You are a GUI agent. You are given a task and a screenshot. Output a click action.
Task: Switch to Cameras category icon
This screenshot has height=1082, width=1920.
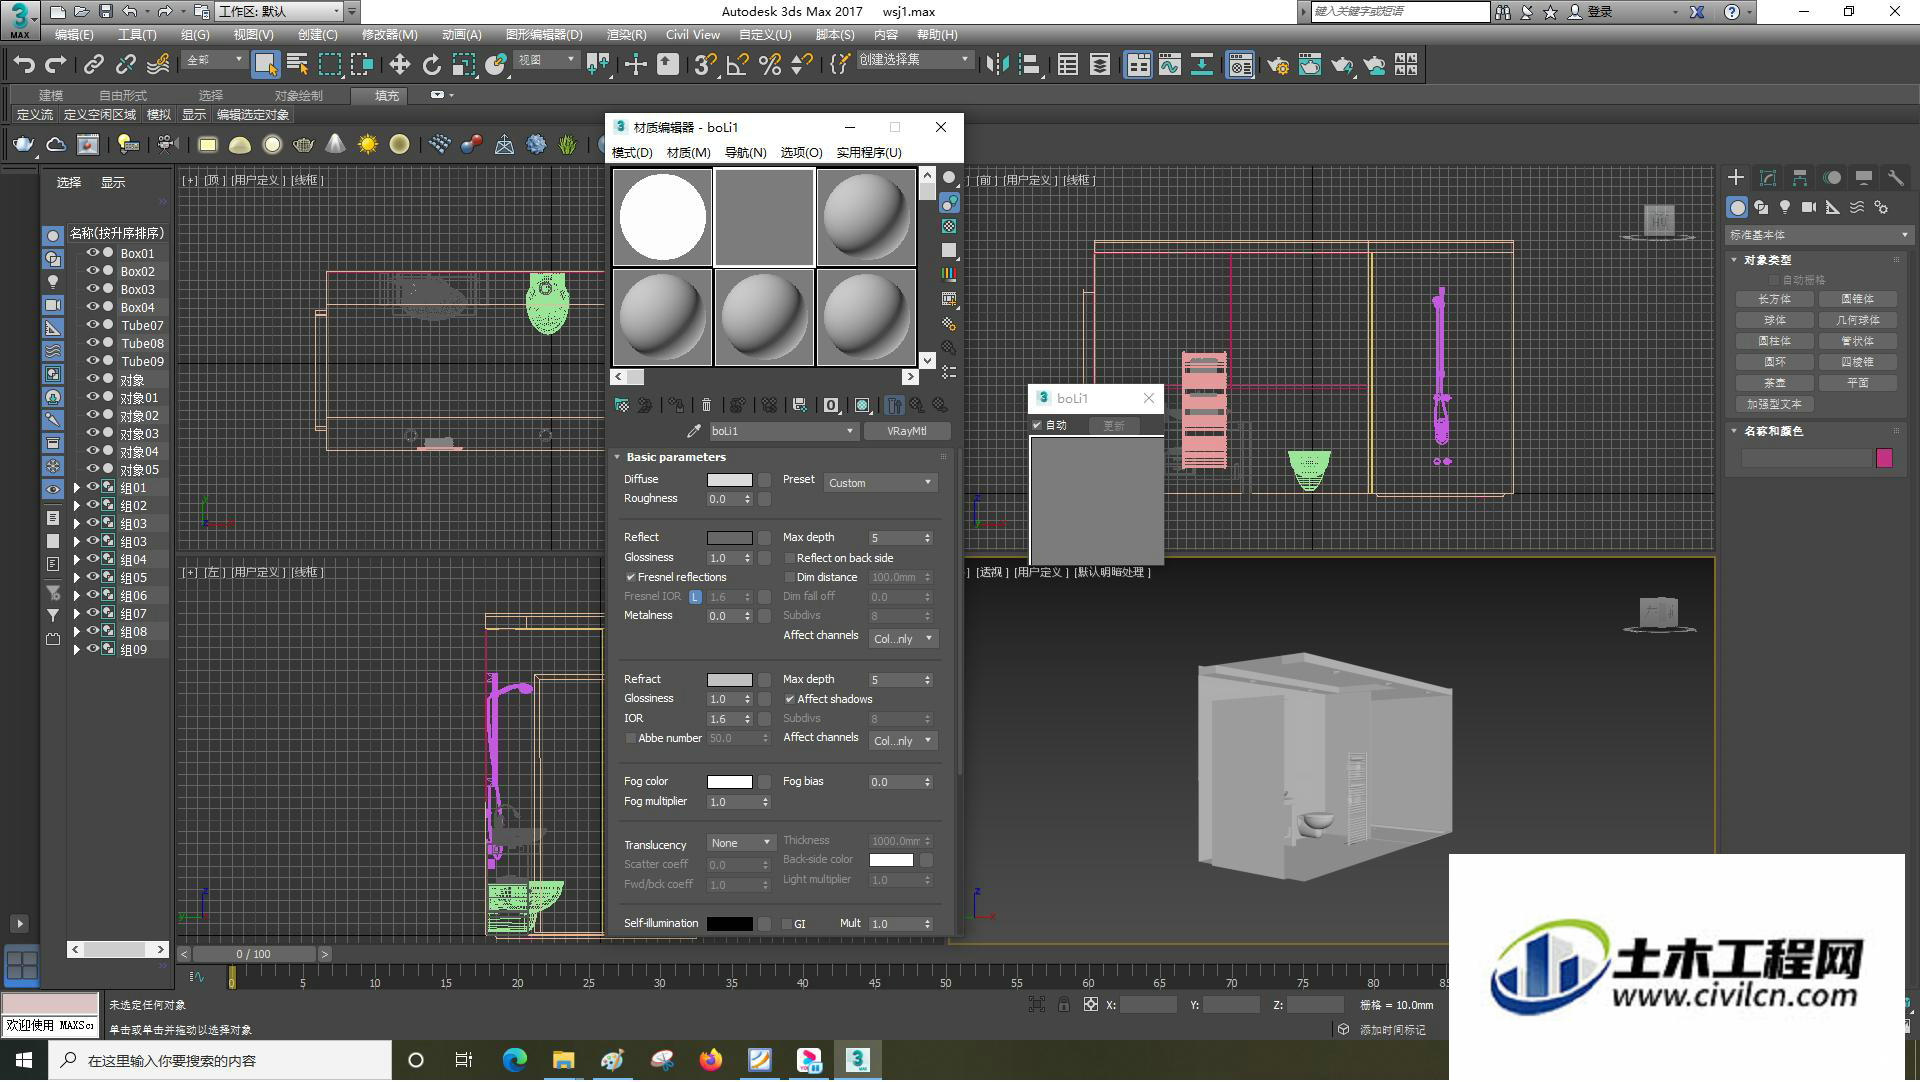[x=1809, y=207]
